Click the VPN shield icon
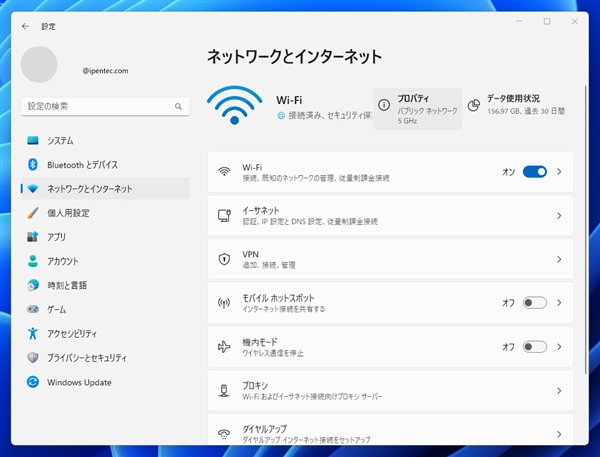 [224, 259]
